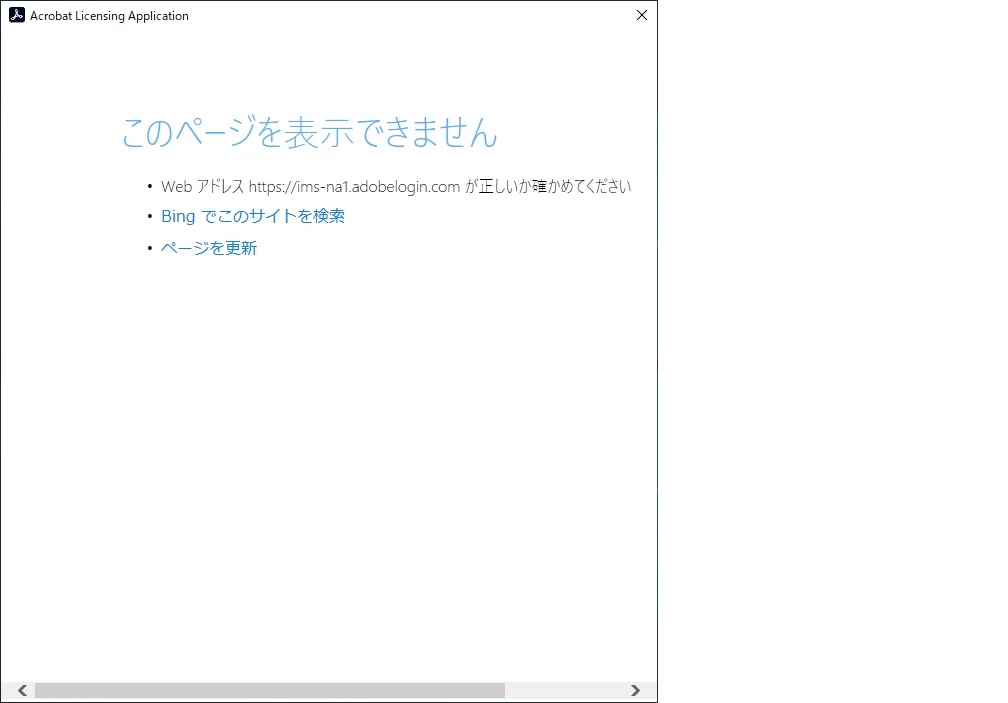
Task: Click the 'ページを更新' refresh link
Action: click(209, 248)
